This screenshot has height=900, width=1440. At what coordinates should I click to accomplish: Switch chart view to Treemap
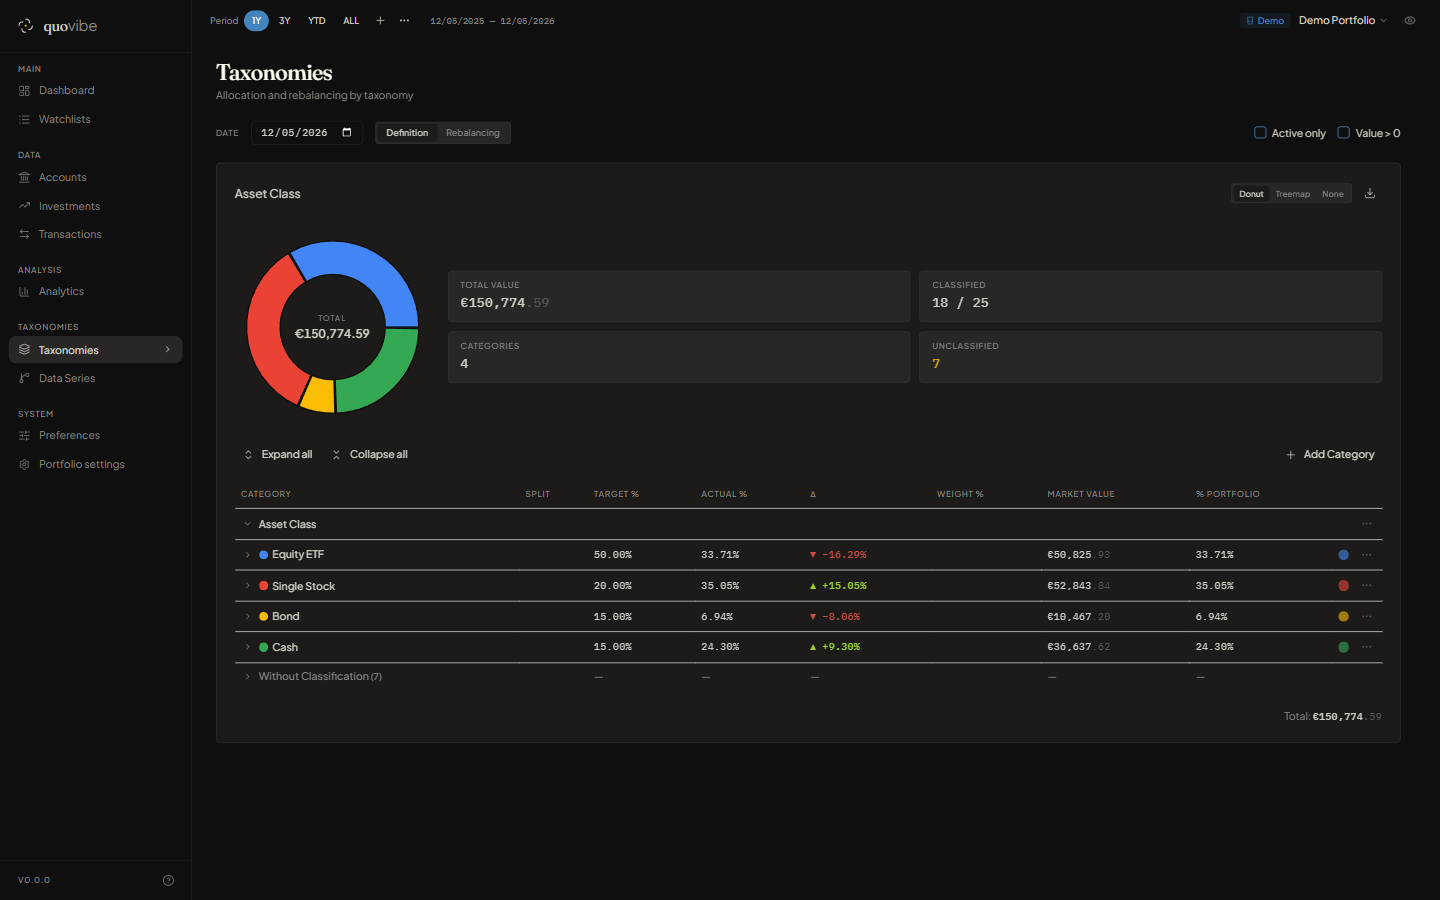(x=1292, y=194)
